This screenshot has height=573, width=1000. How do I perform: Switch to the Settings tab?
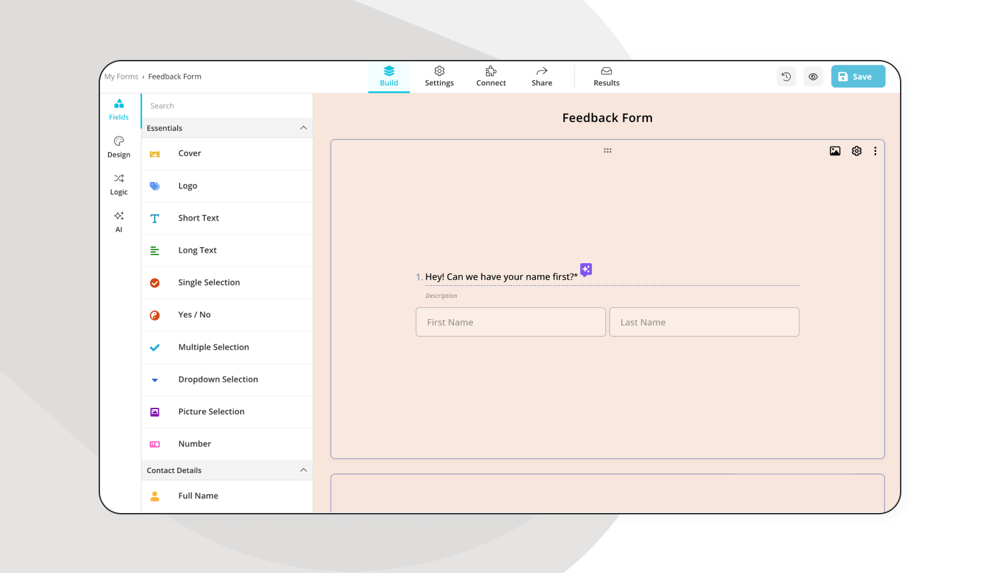click(x=439, y=77)
